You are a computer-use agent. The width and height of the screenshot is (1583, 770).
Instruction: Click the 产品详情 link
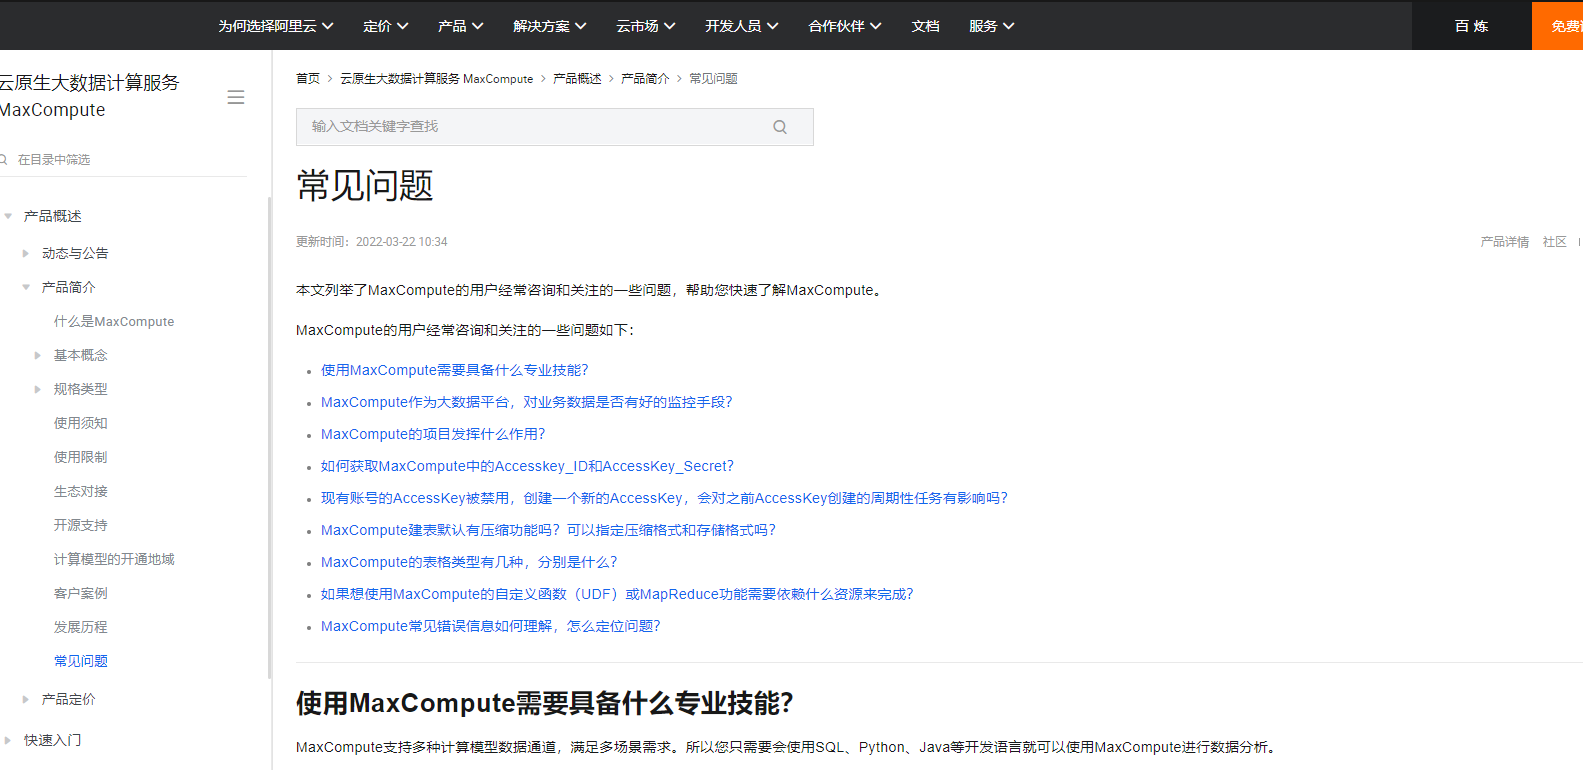pyautogui.click(x=1505, y=242)
